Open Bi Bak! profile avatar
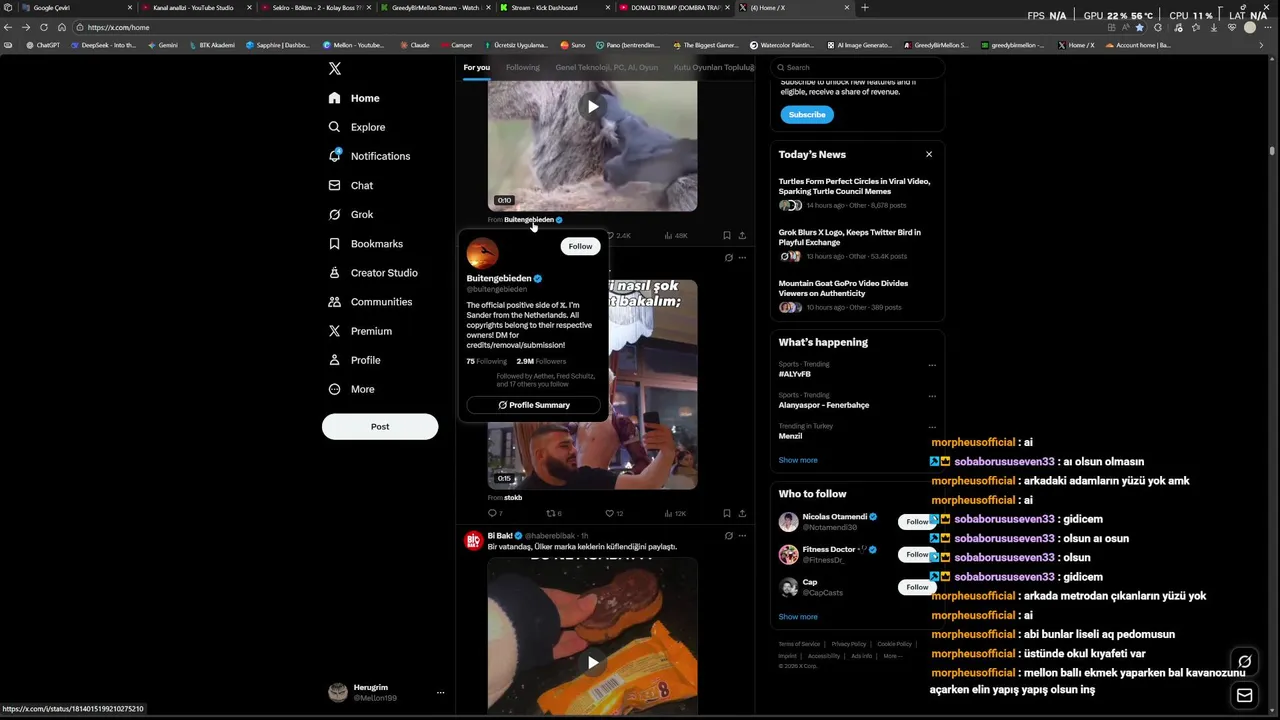The image size is (1280, 720). pyautogui.click(x=473, y=541)
